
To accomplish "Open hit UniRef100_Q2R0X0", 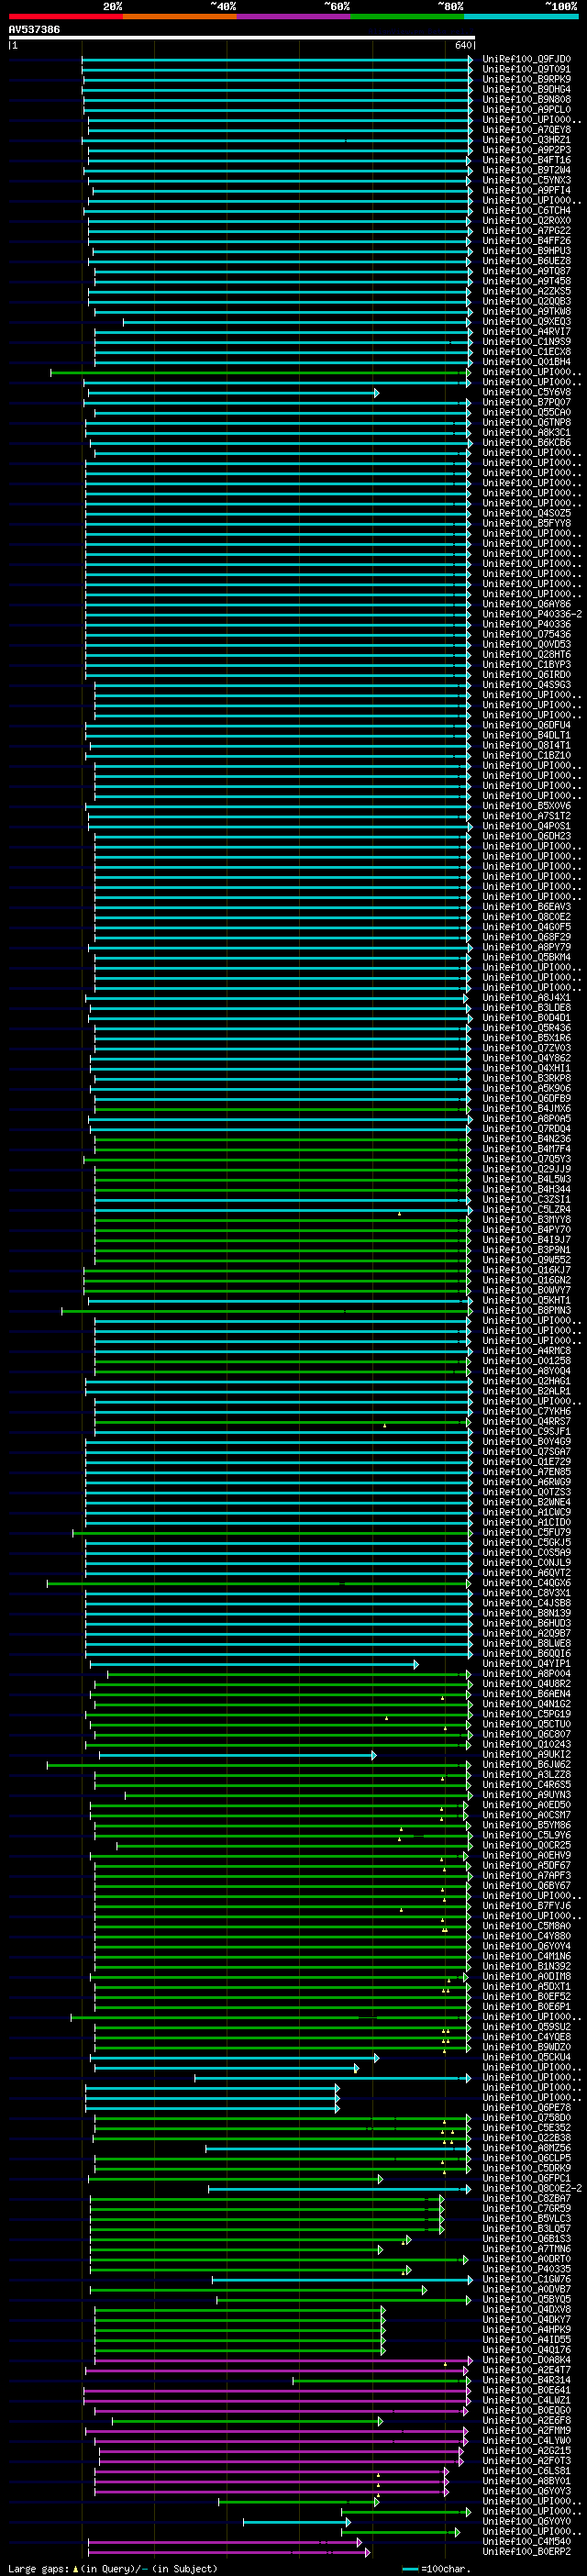I will click(x=527, y=220).
